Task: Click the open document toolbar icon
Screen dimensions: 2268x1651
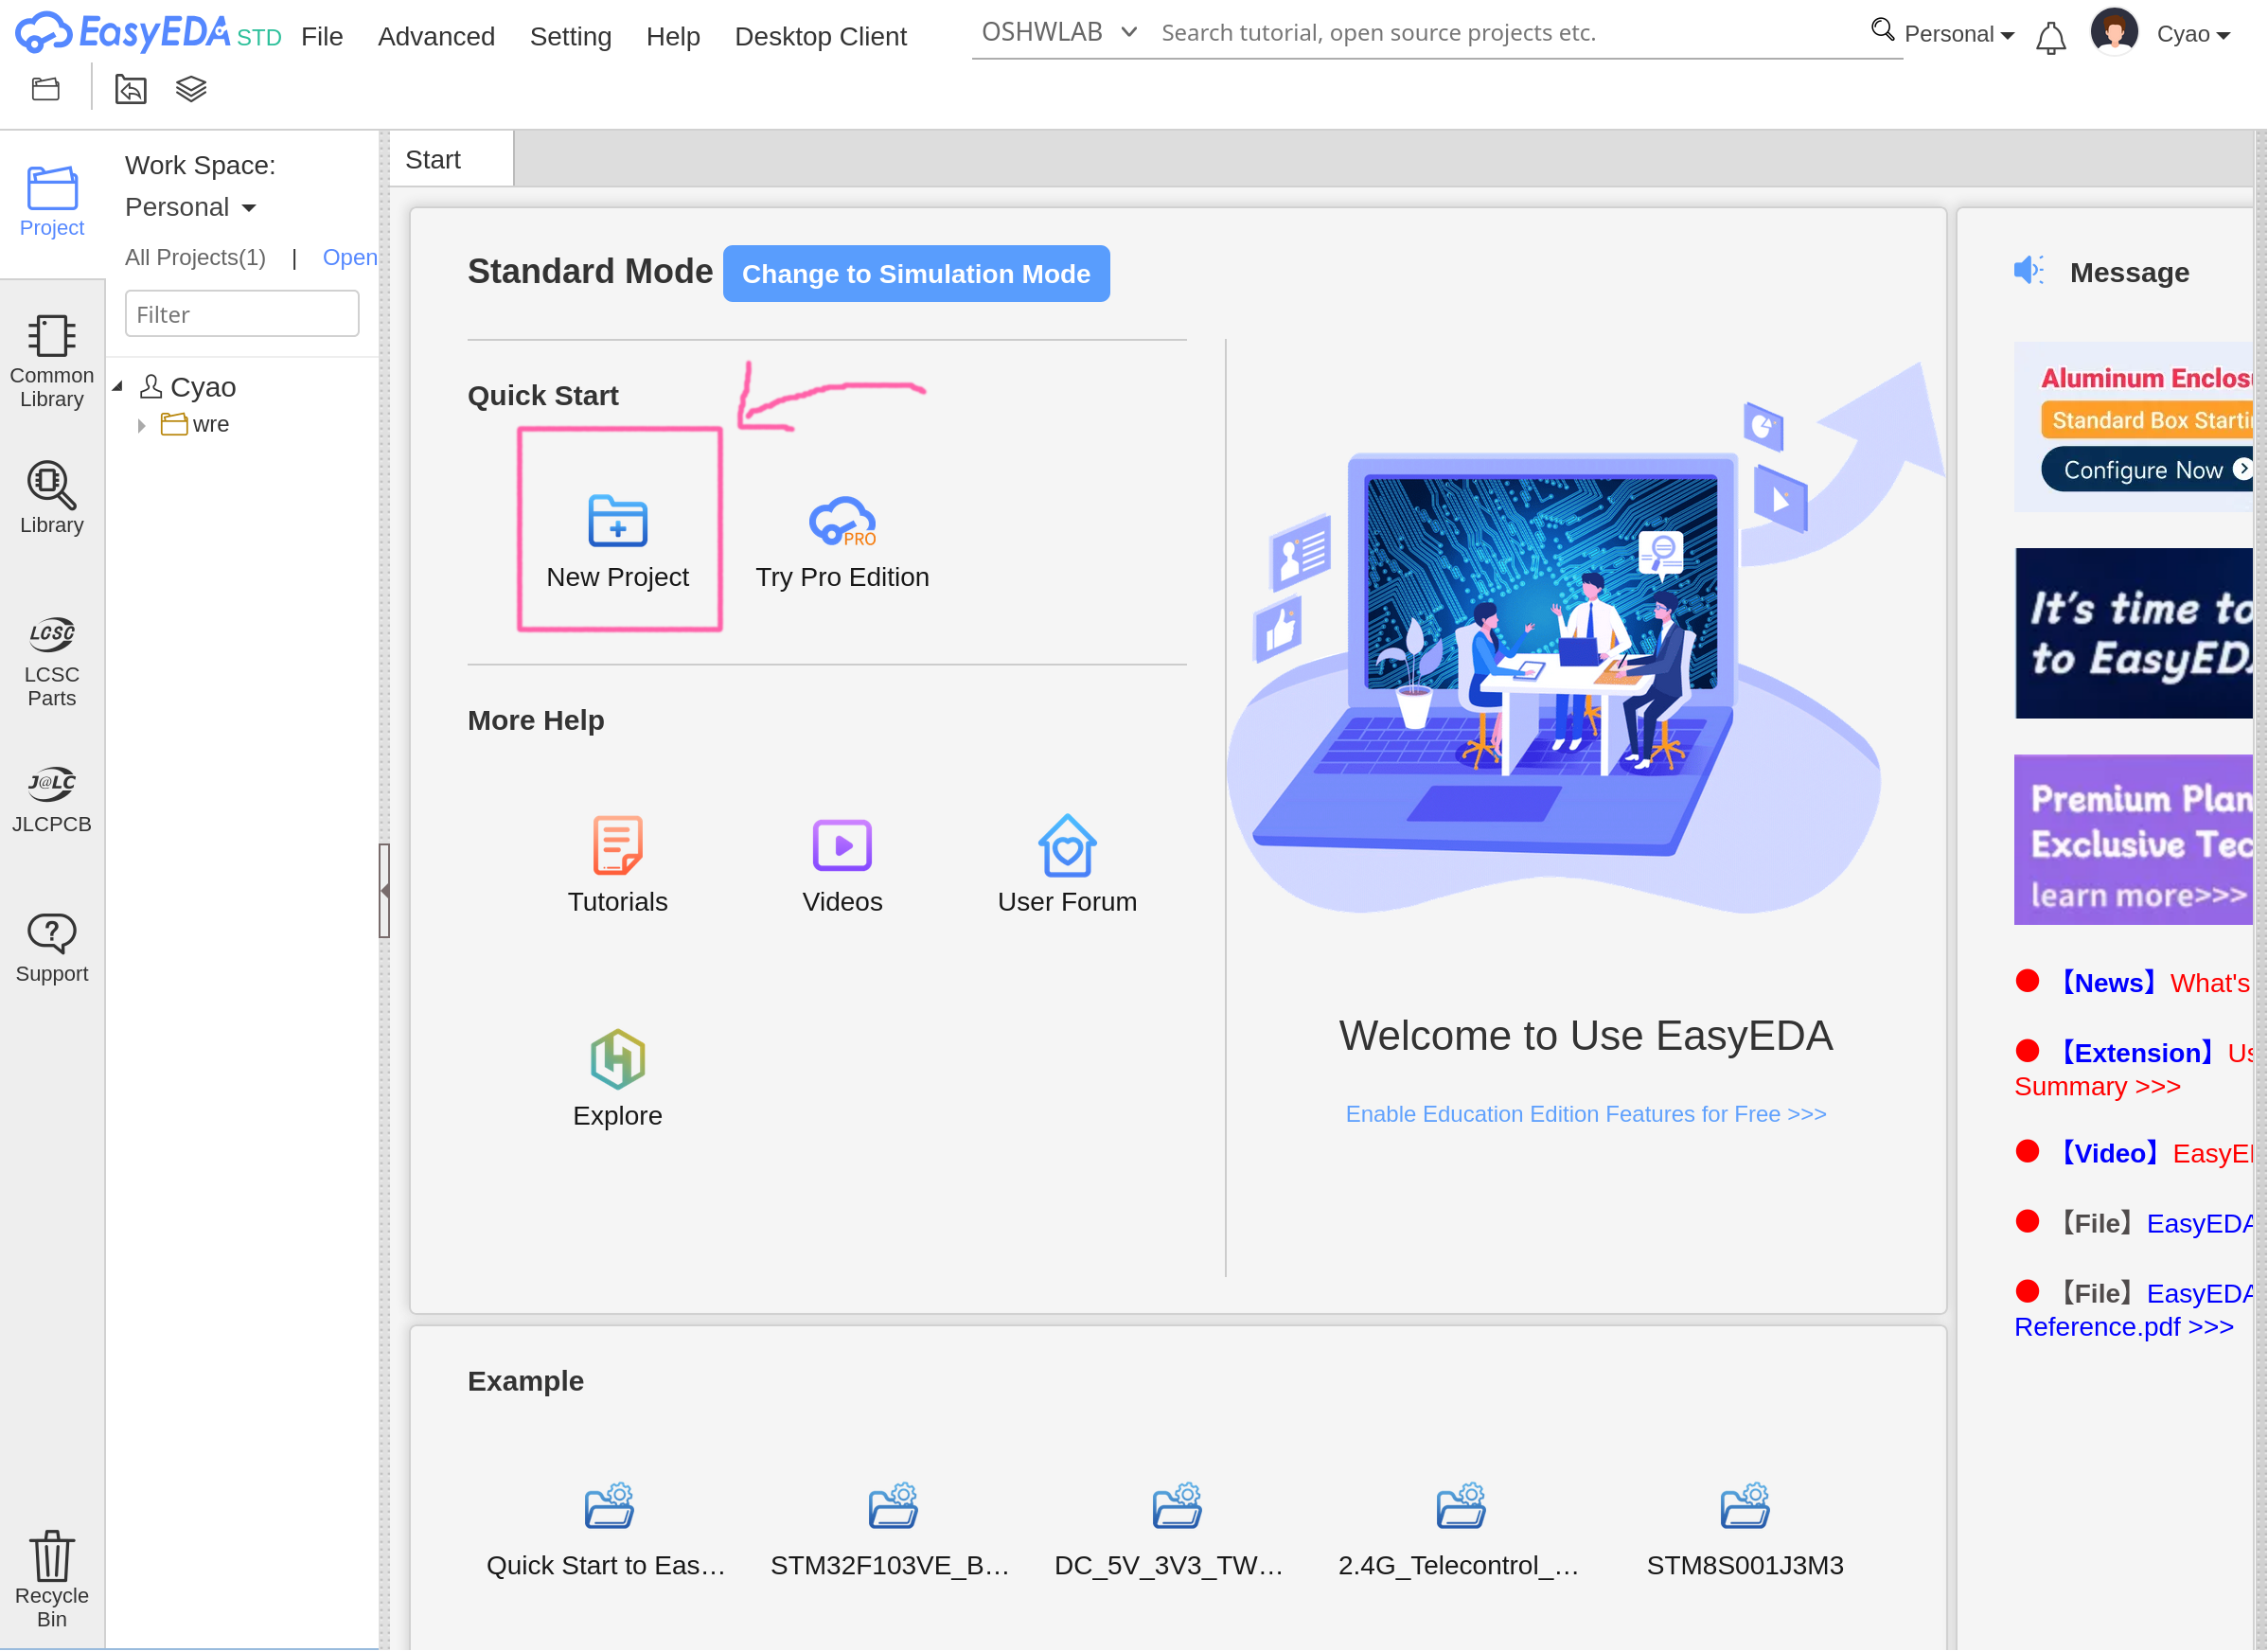Action: [x=131, y=89]
